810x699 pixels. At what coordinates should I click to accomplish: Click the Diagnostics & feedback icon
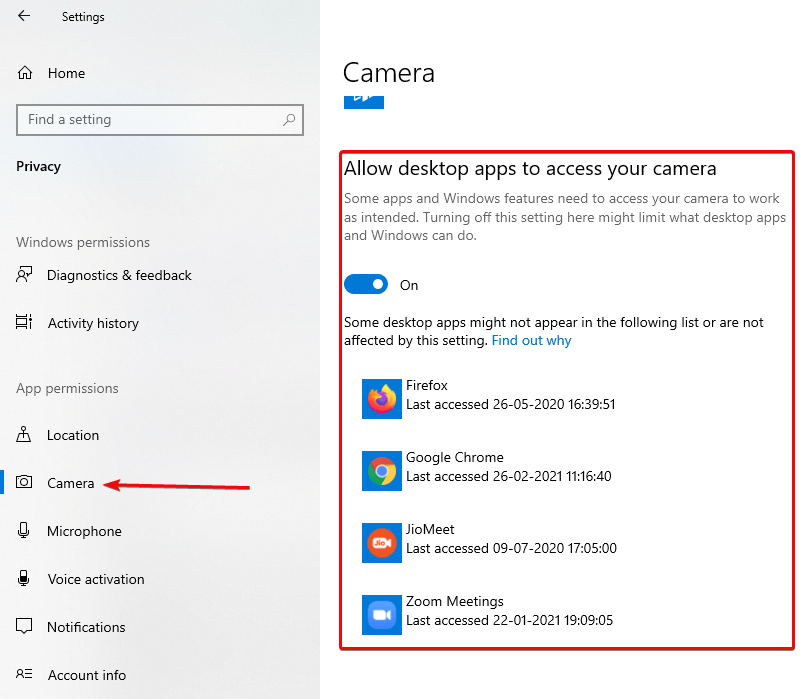tap(24, 275)
